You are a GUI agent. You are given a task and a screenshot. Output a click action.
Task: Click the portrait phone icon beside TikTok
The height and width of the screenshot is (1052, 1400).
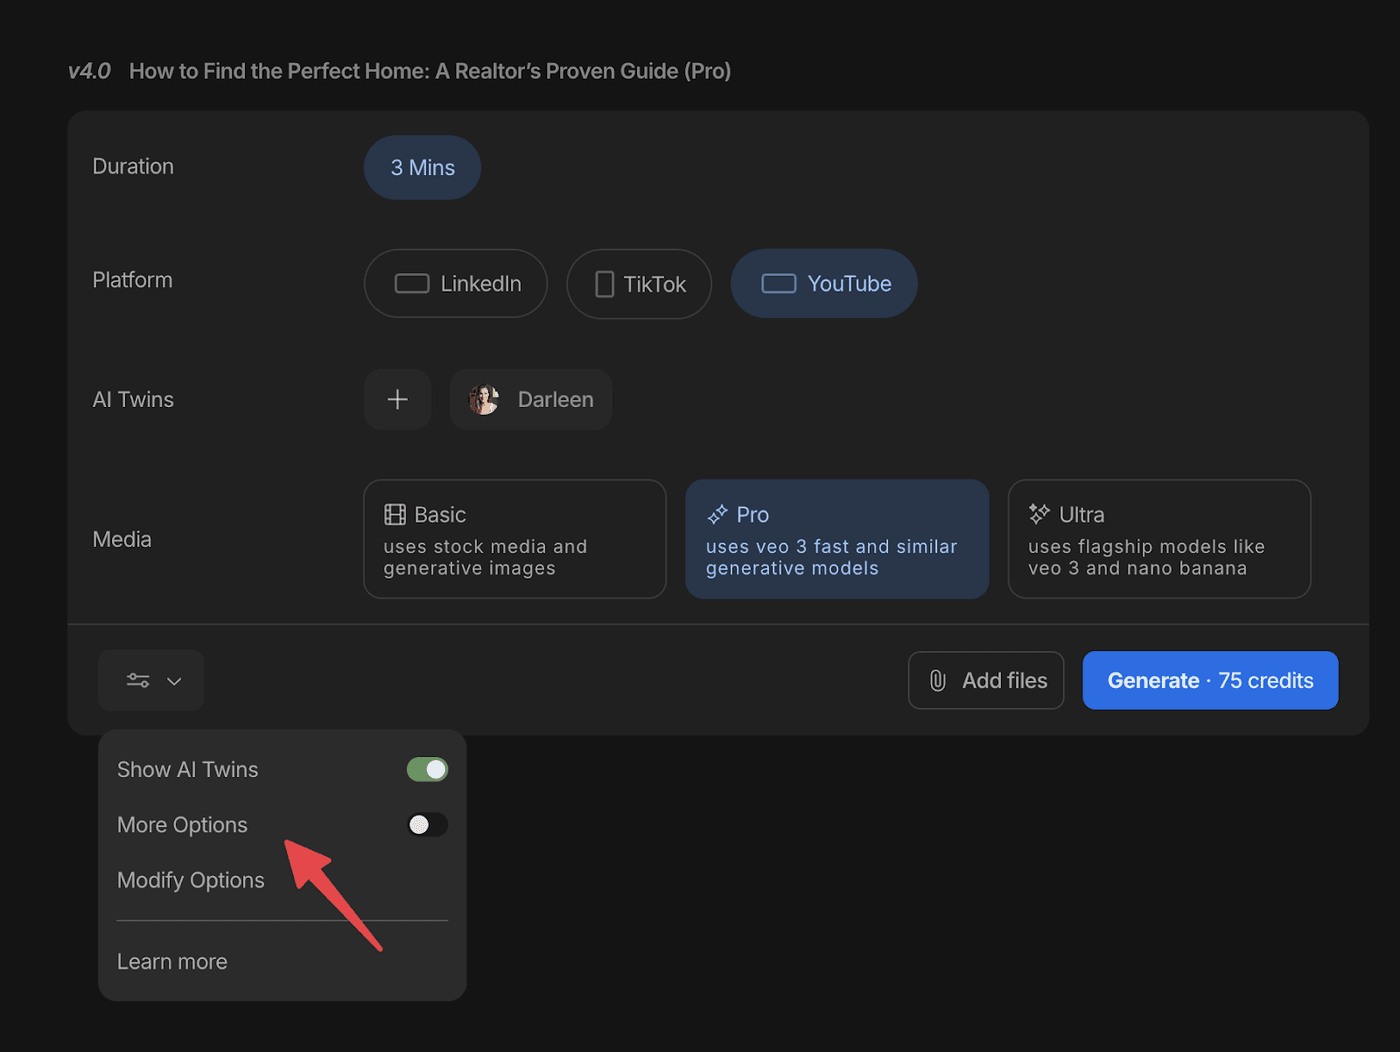(x=604, y=285)
